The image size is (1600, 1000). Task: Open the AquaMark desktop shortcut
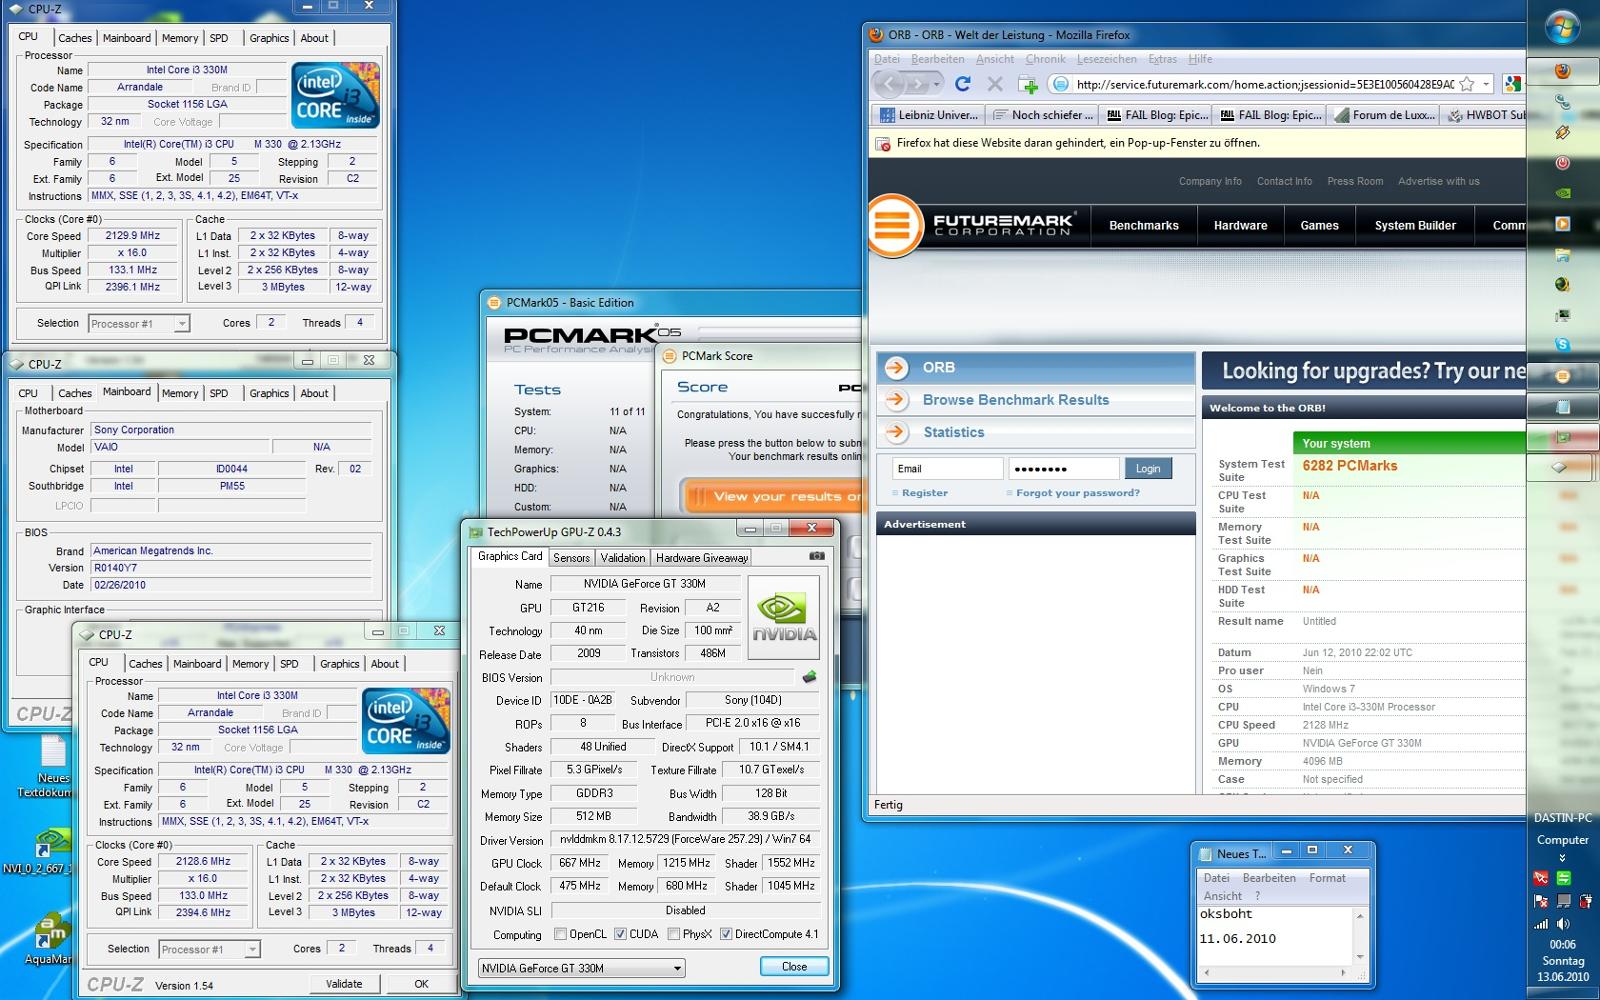[47, 940]
